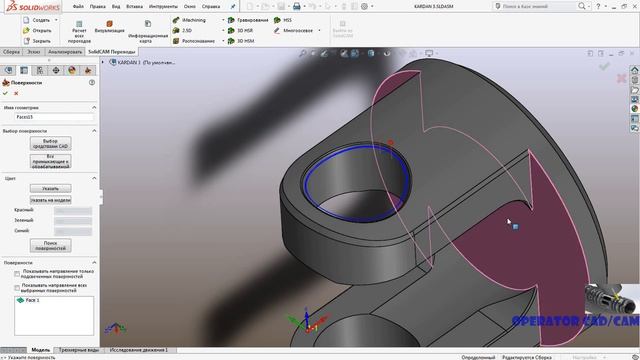
Task: Click the Открыть (open) icon
Action: (x=27, y=31)
